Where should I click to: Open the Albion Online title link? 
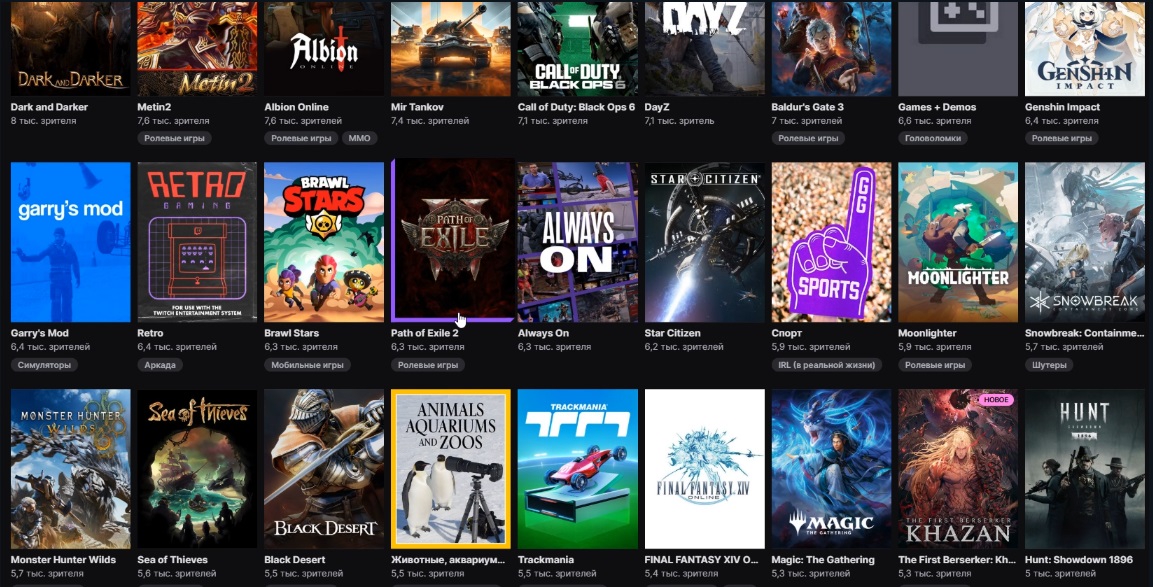[296, 107]
